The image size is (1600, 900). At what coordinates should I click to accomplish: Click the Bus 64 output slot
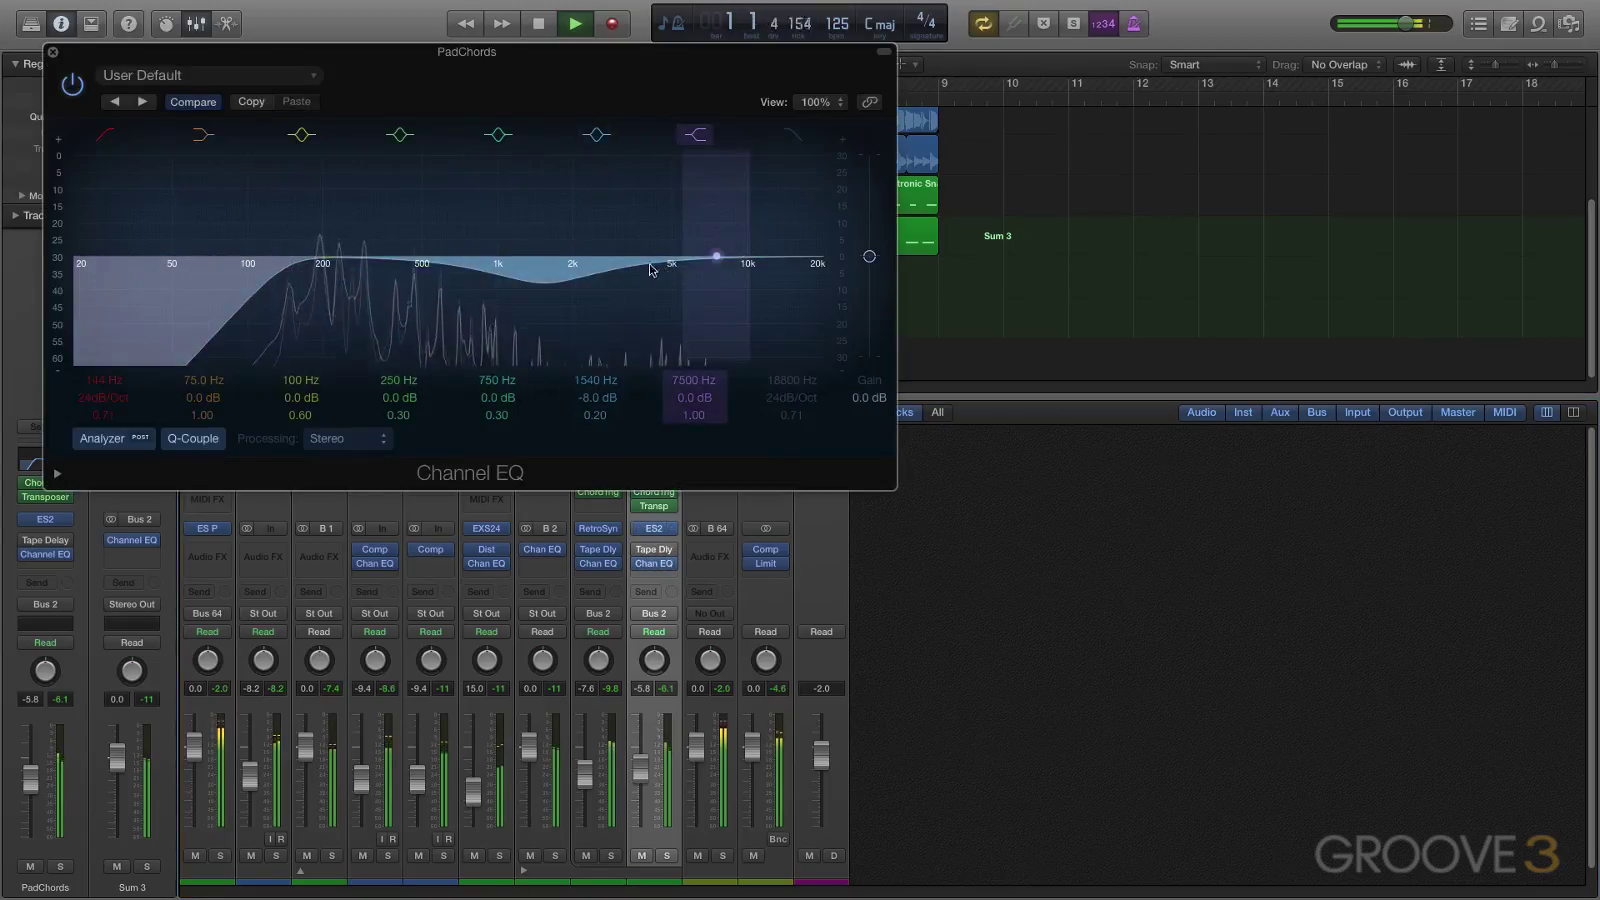click(207, 613)
